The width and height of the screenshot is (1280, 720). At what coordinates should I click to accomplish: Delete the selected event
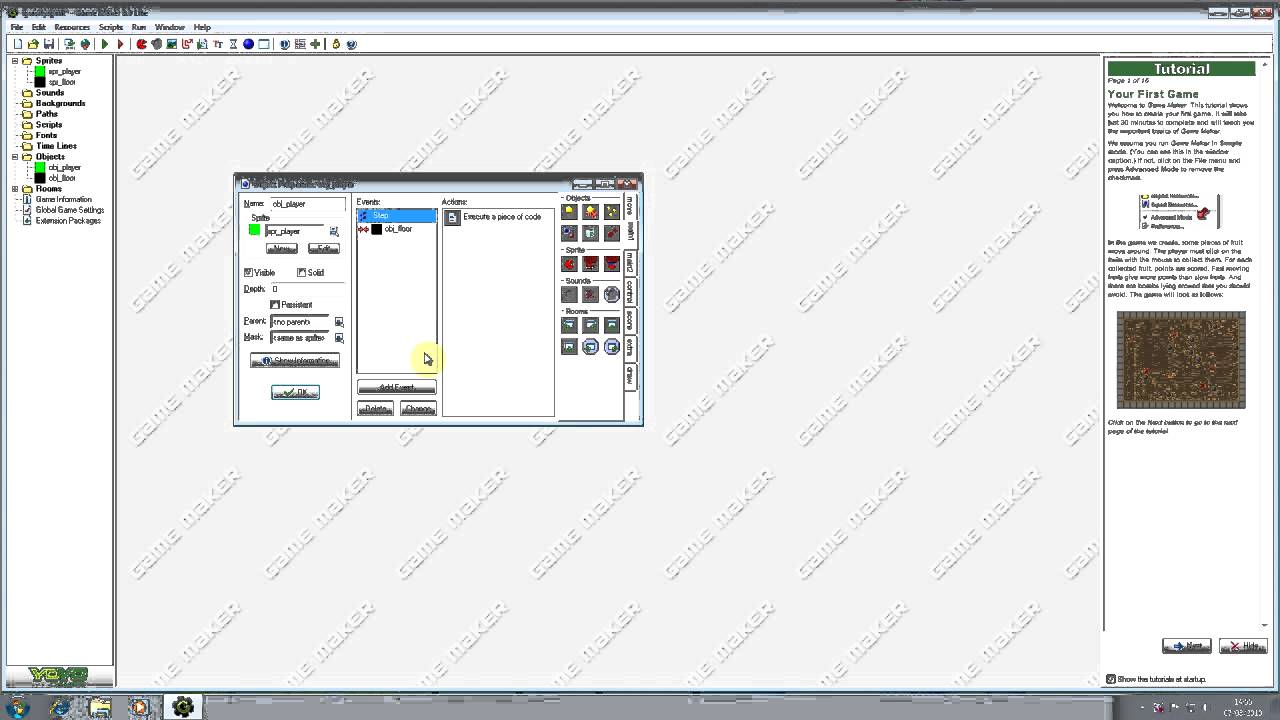(375, 409)
